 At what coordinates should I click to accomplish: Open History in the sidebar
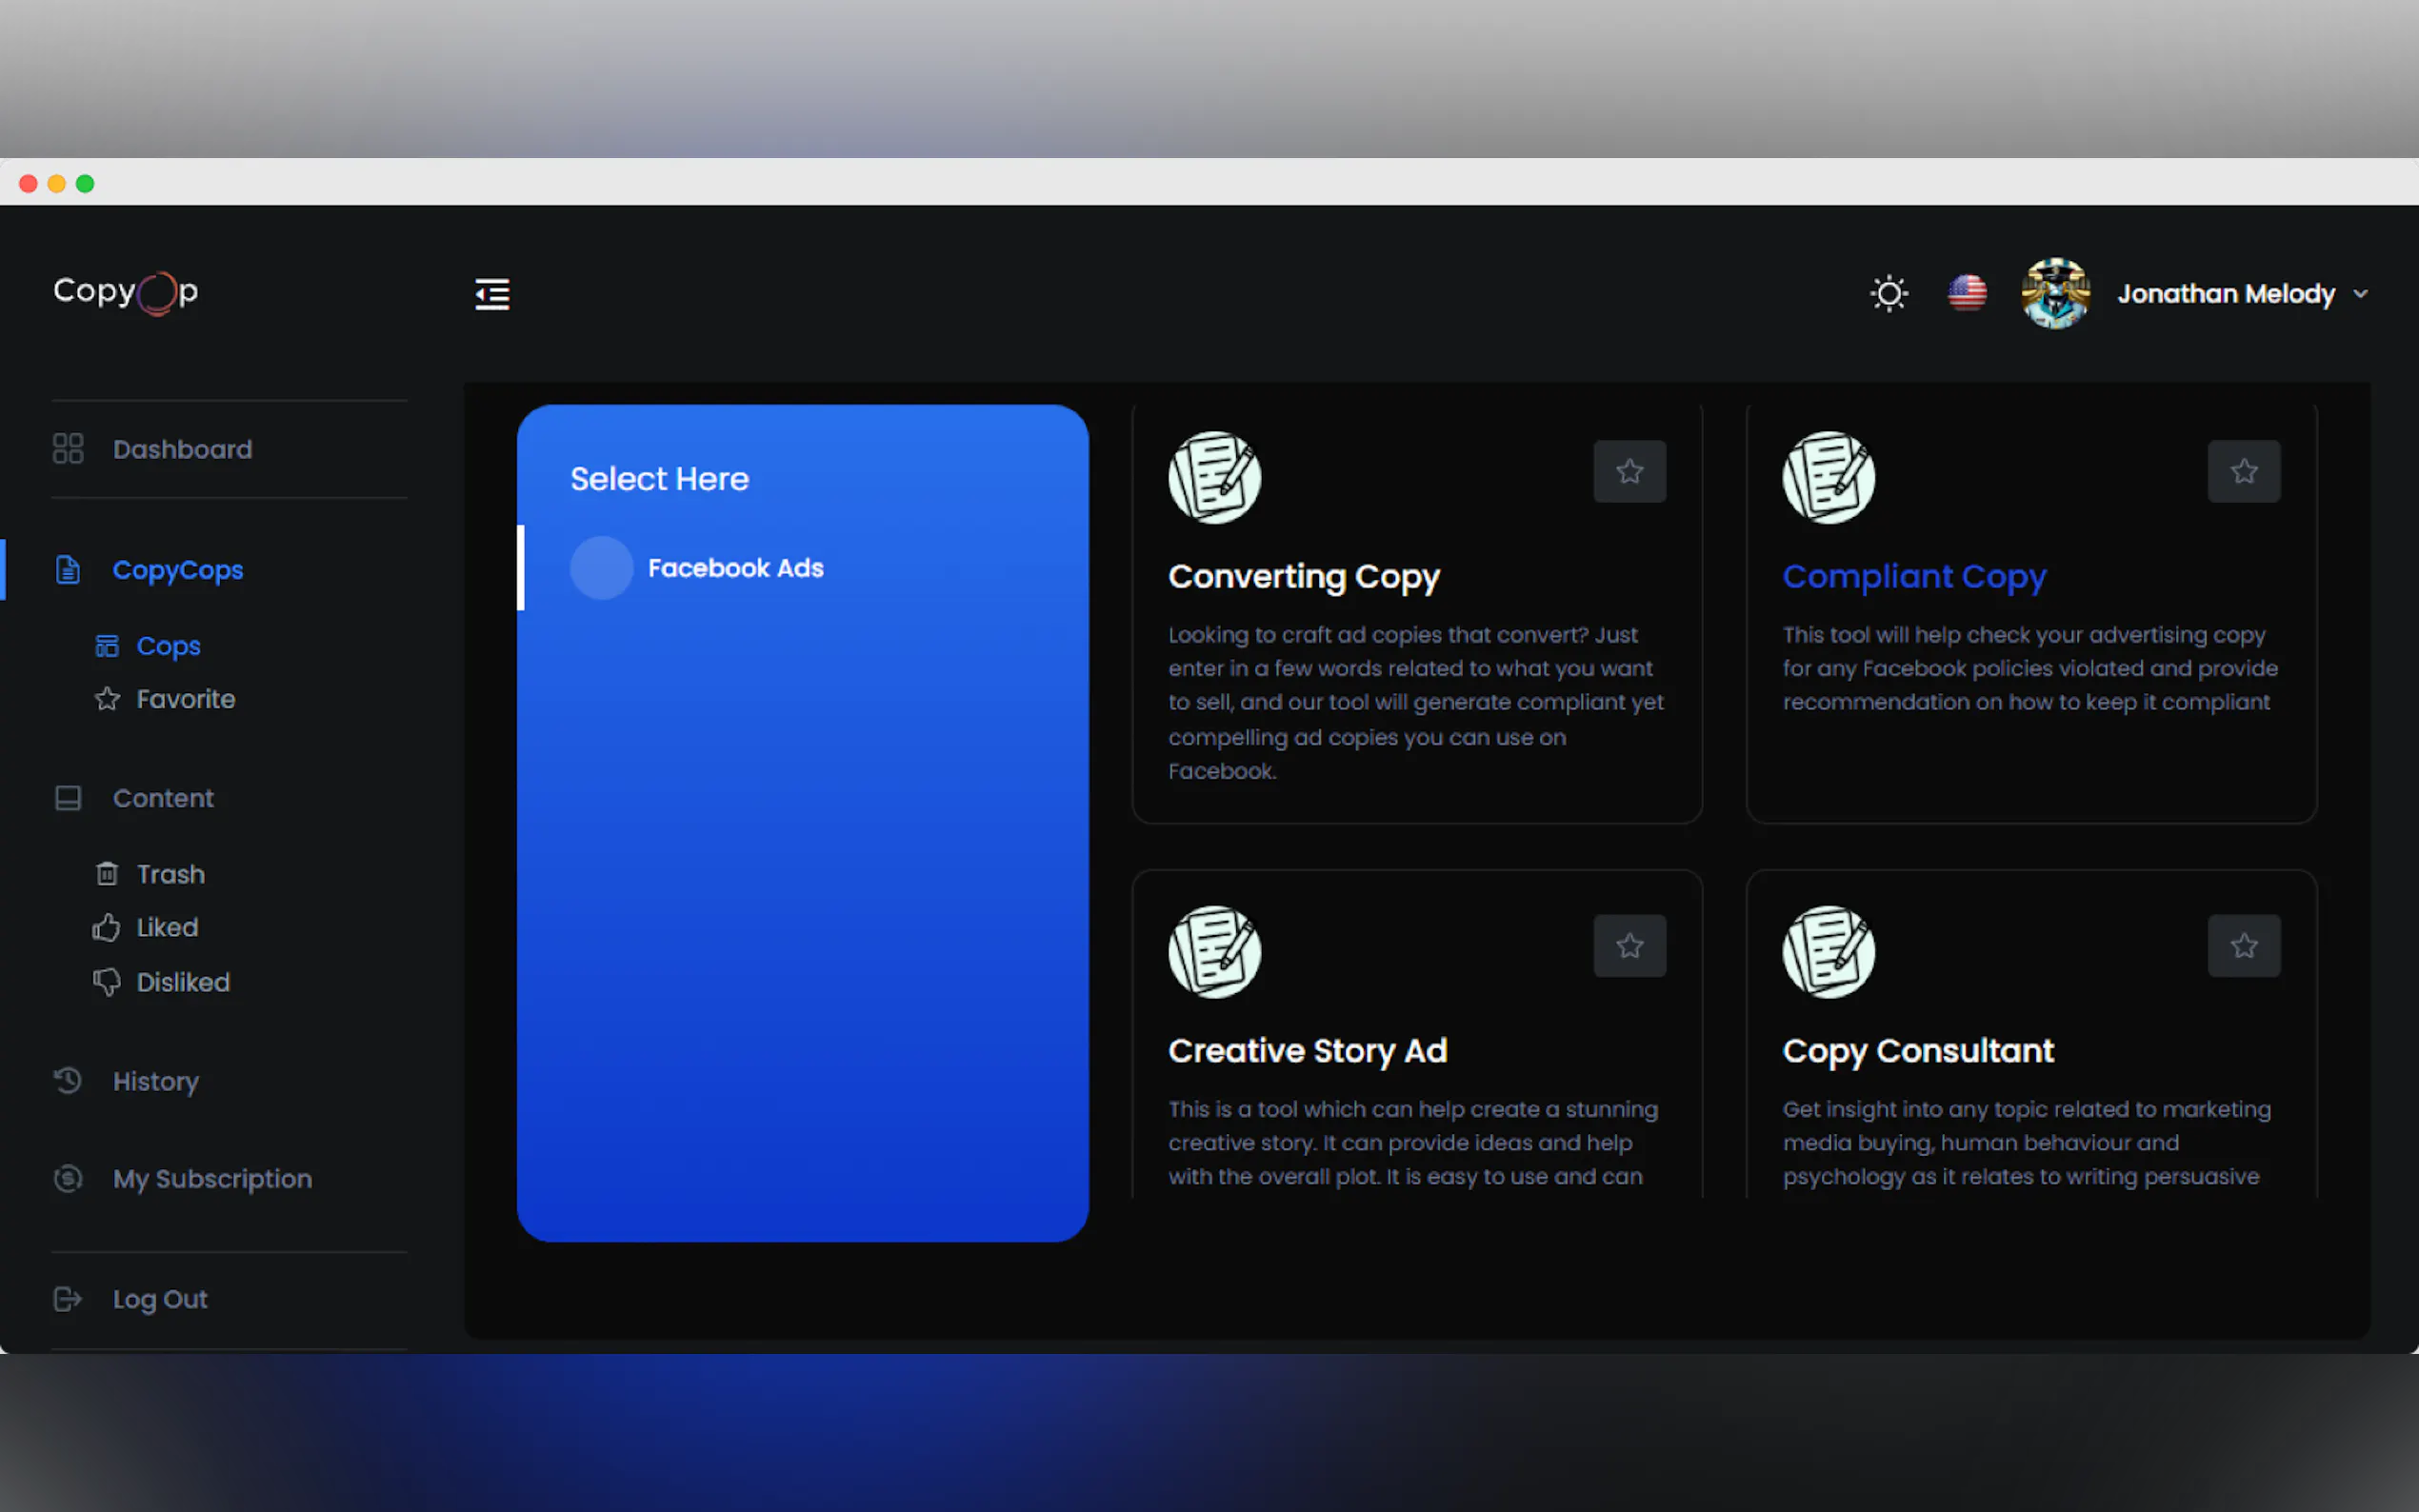155,1081
